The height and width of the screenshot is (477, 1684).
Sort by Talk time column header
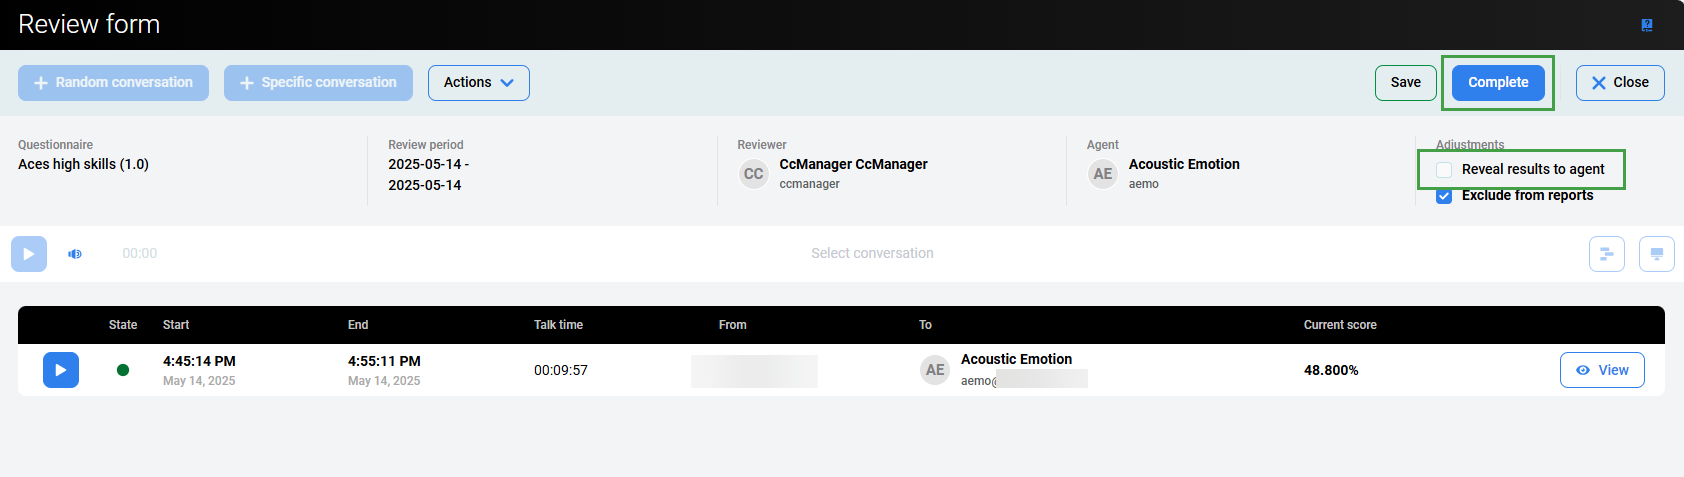pyautogui.click(x=558, y=325)
